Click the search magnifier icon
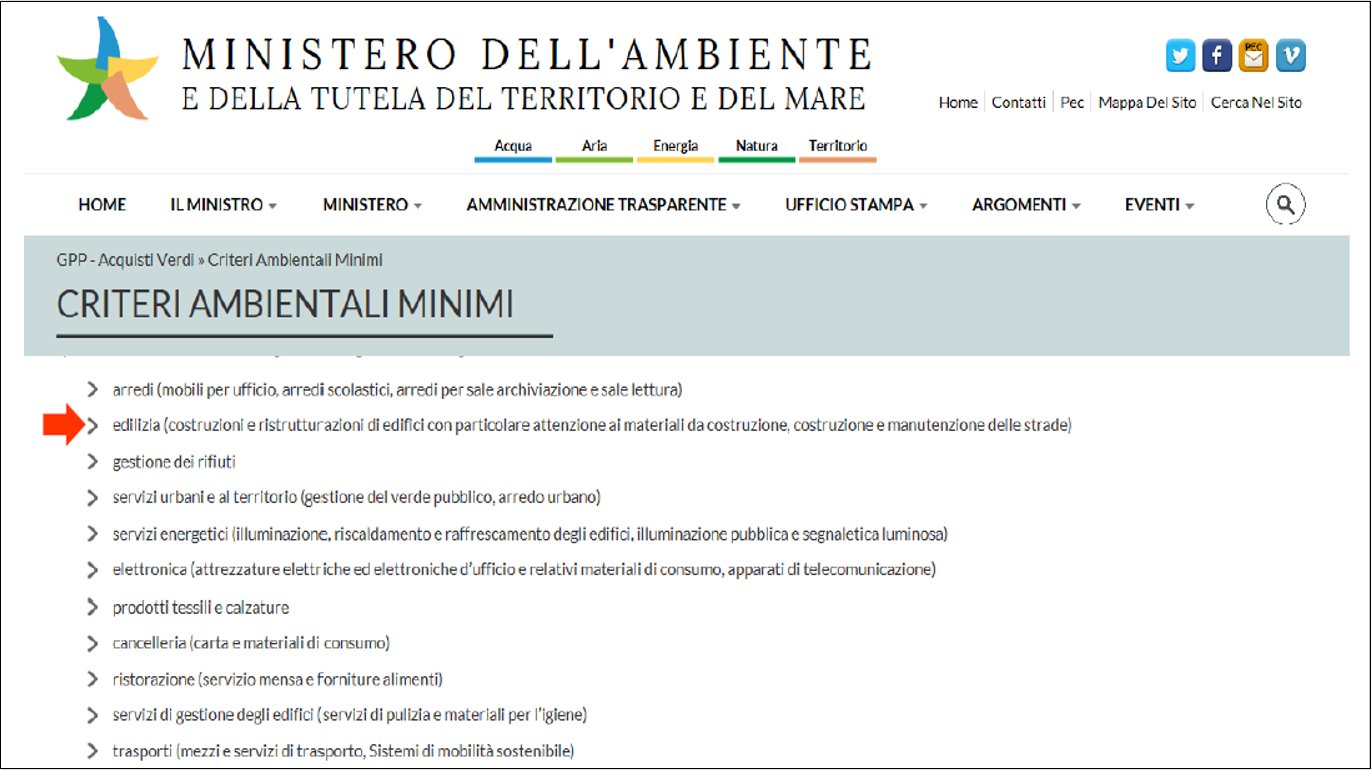 1286,205
